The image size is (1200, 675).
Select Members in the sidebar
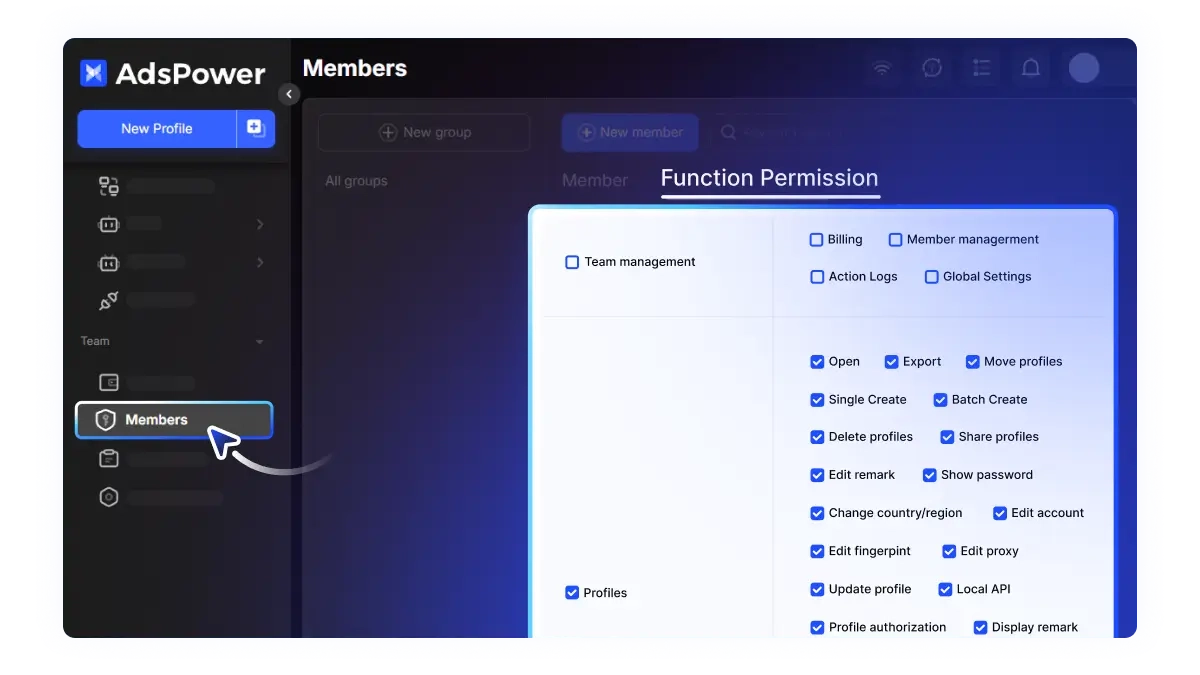click(x=174, y=420)
